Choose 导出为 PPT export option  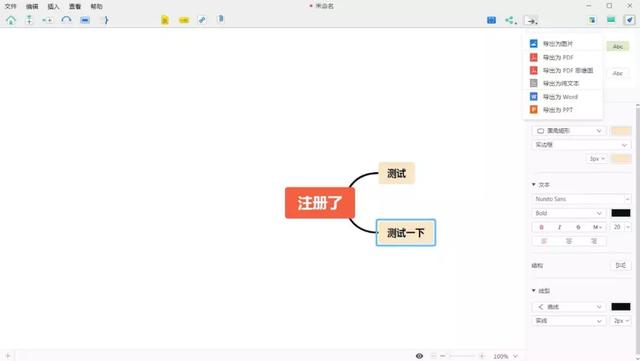point(562,110)
